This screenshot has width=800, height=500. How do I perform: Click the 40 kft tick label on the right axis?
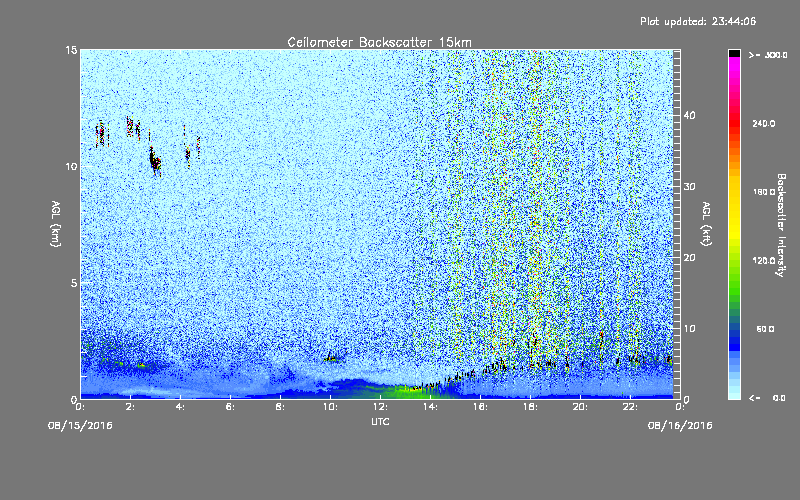(x=689, y=115)
